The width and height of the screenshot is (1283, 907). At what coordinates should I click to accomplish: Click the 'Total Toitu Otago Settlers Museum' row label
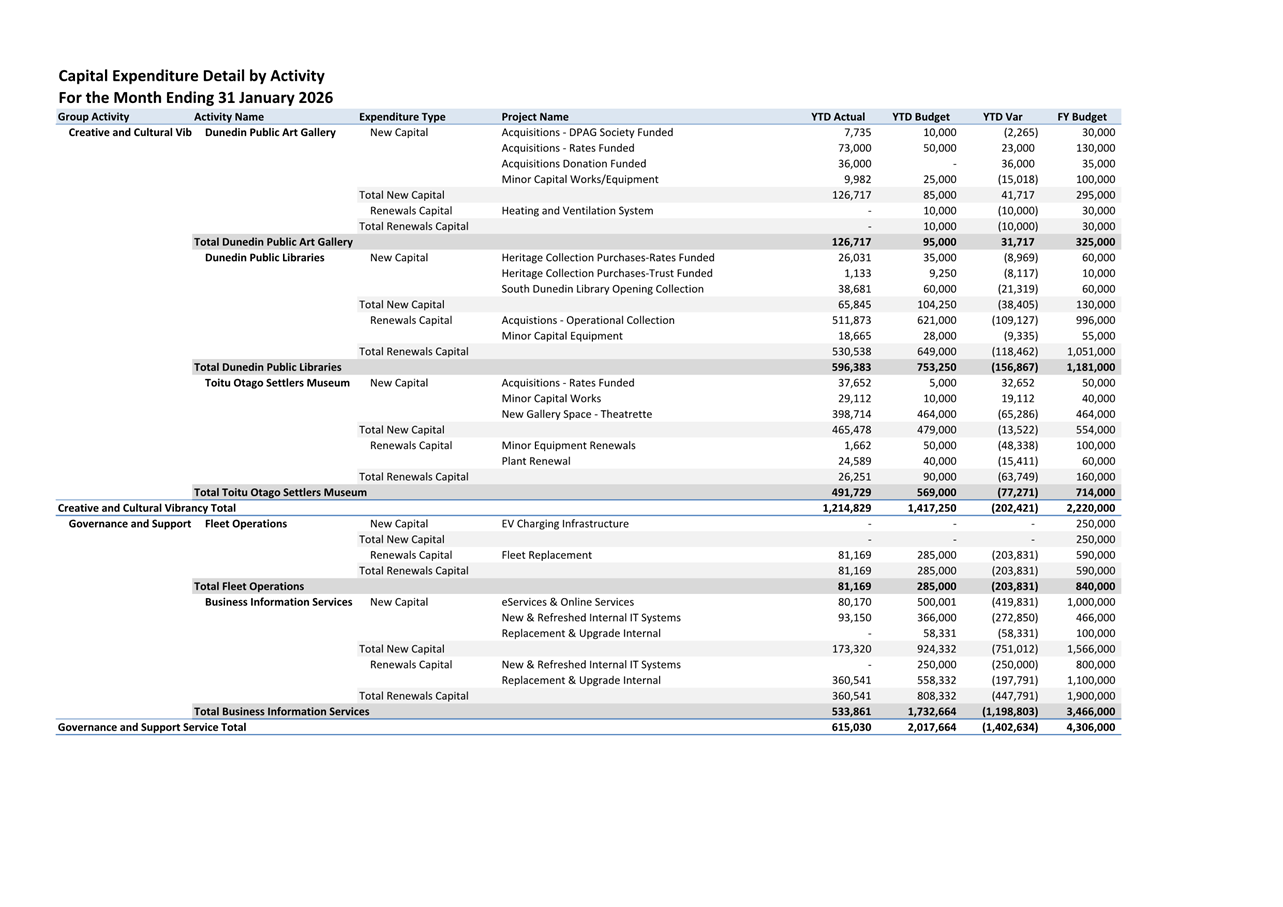point(280,493)
